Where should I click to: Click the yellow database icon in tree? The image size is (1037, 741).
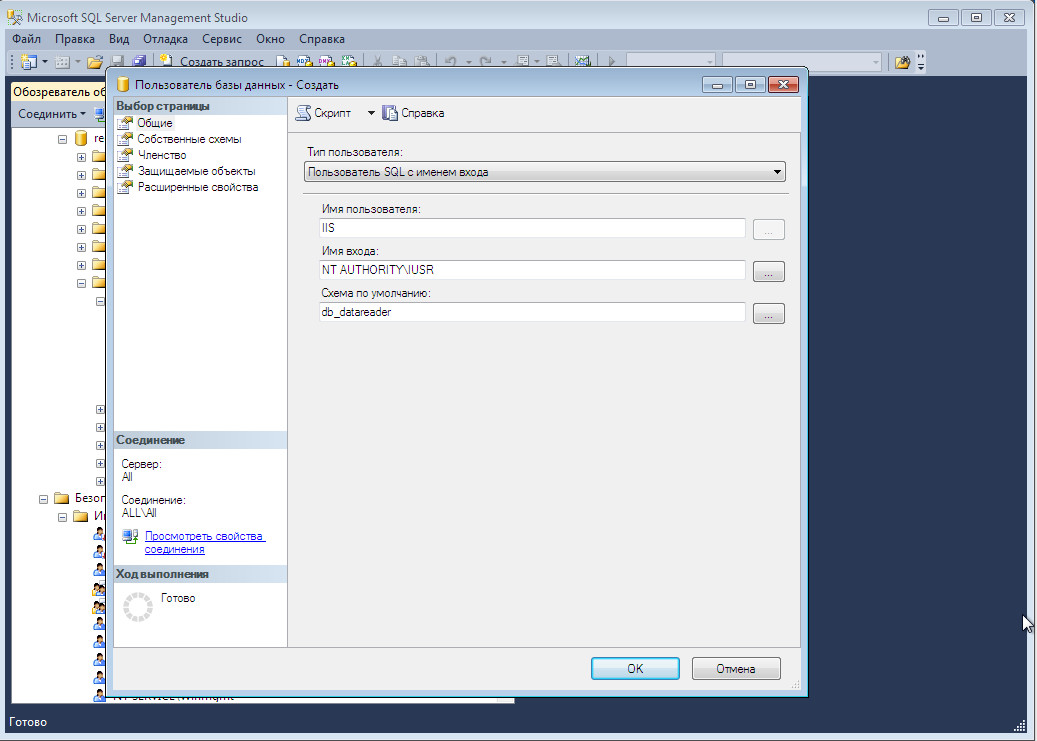[x=81, y=138]
